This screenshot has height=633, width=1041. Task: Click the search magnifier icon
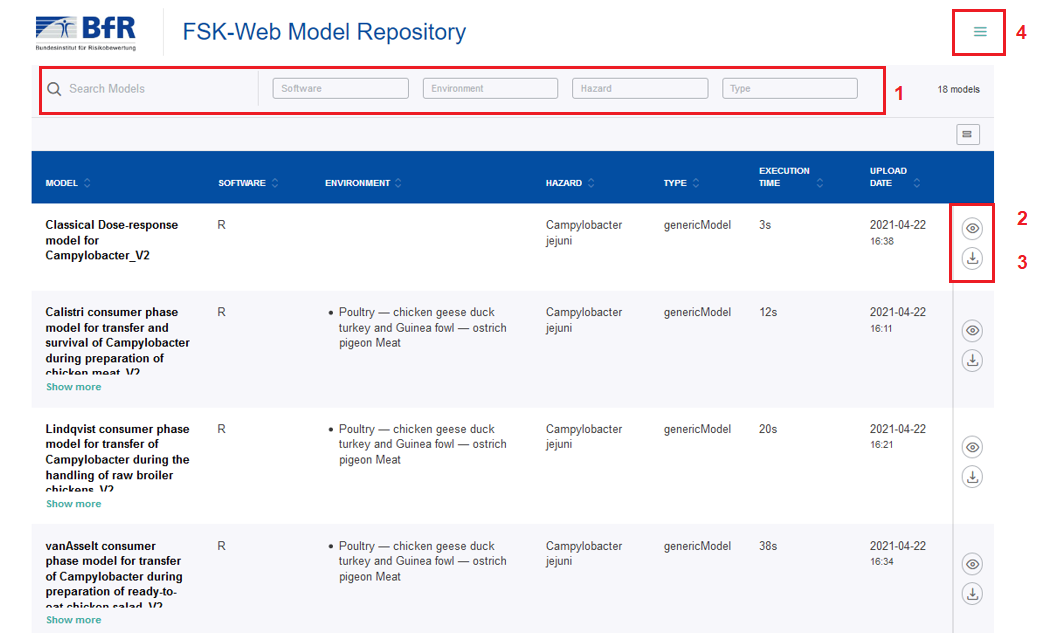pos(54,89)
